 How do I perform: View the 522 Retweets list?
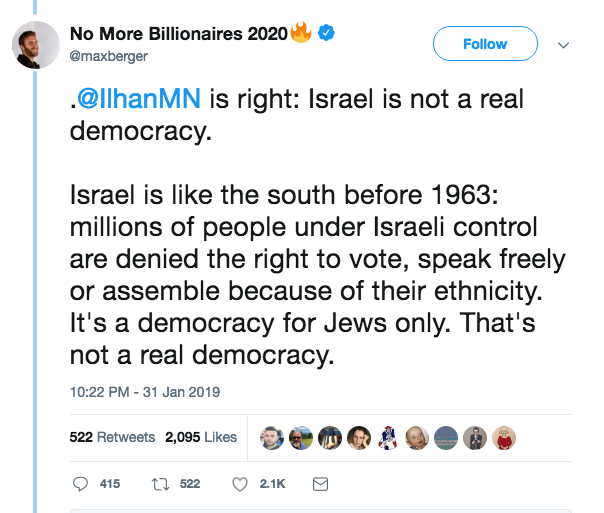(112, 437)
